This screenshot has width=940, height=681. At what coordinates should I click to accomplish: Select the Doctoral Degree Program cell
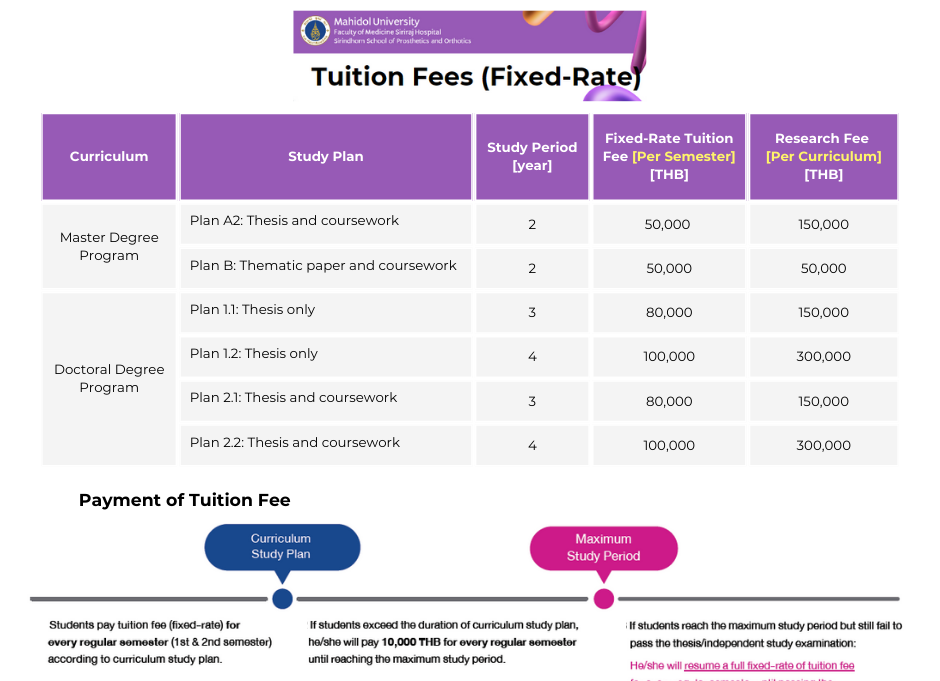click(x=109, y=379)
